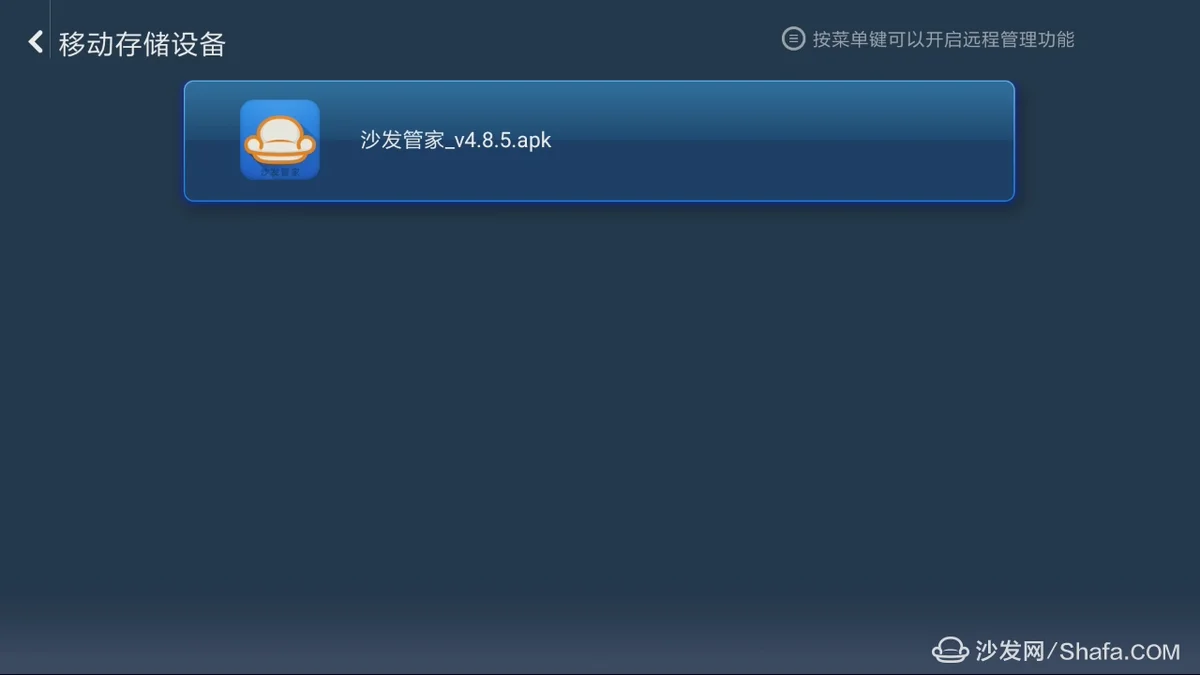Click the sofa logo in the watermark
Image resolution: width=1200 pixels, height=675 pixels.
tap(950, 650)
